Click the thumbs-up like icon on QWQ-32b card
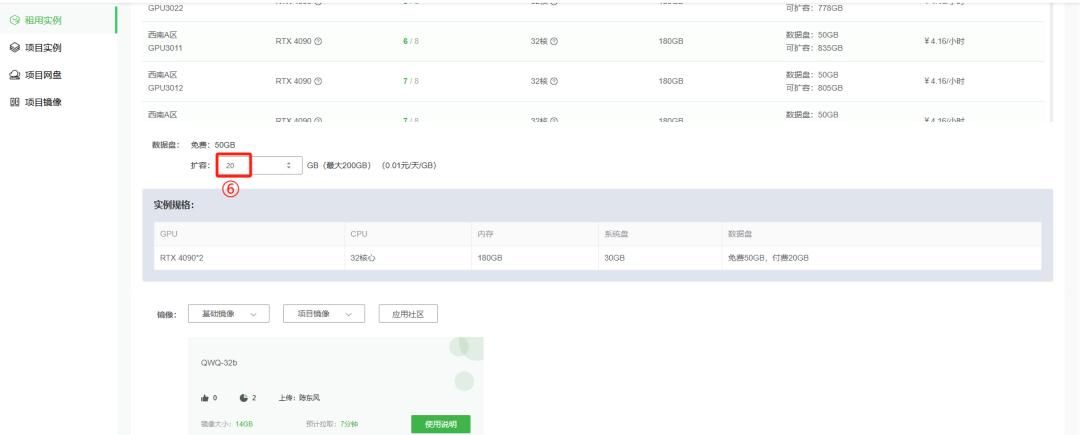 205,398
